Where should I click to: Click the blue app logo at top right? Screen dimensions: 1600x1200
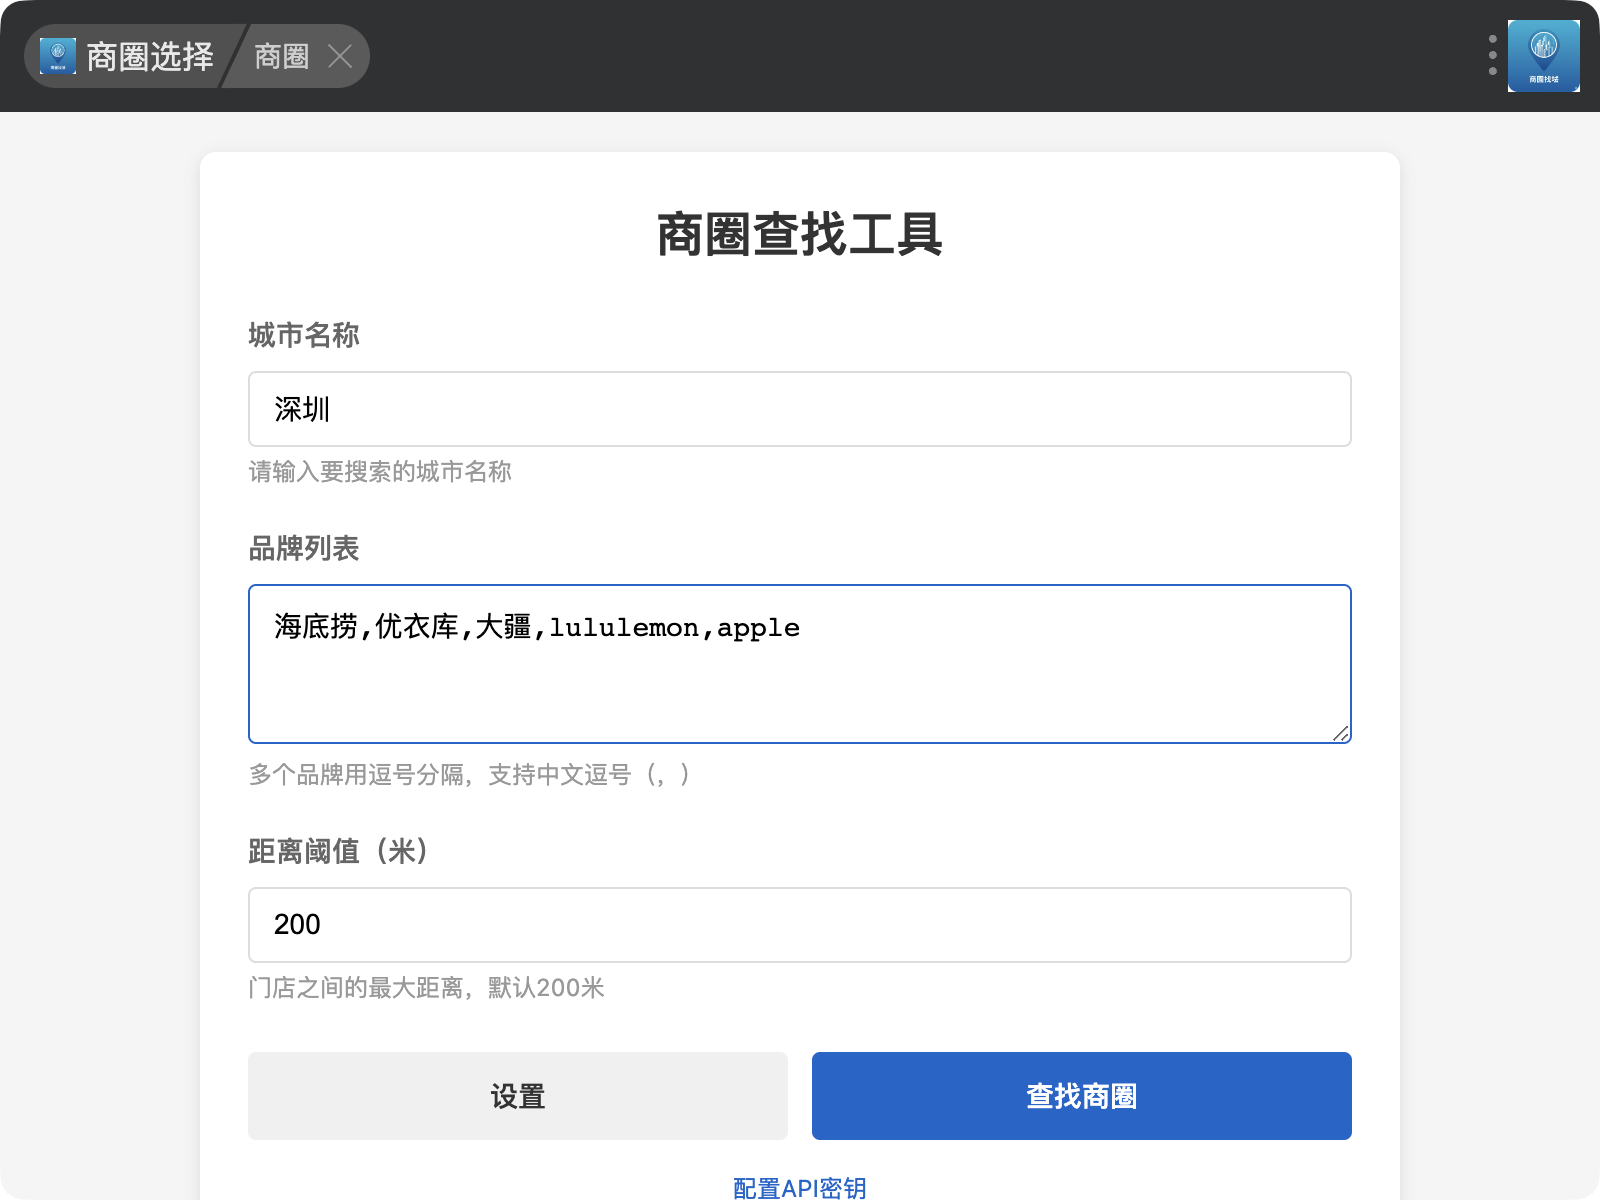1543,56
